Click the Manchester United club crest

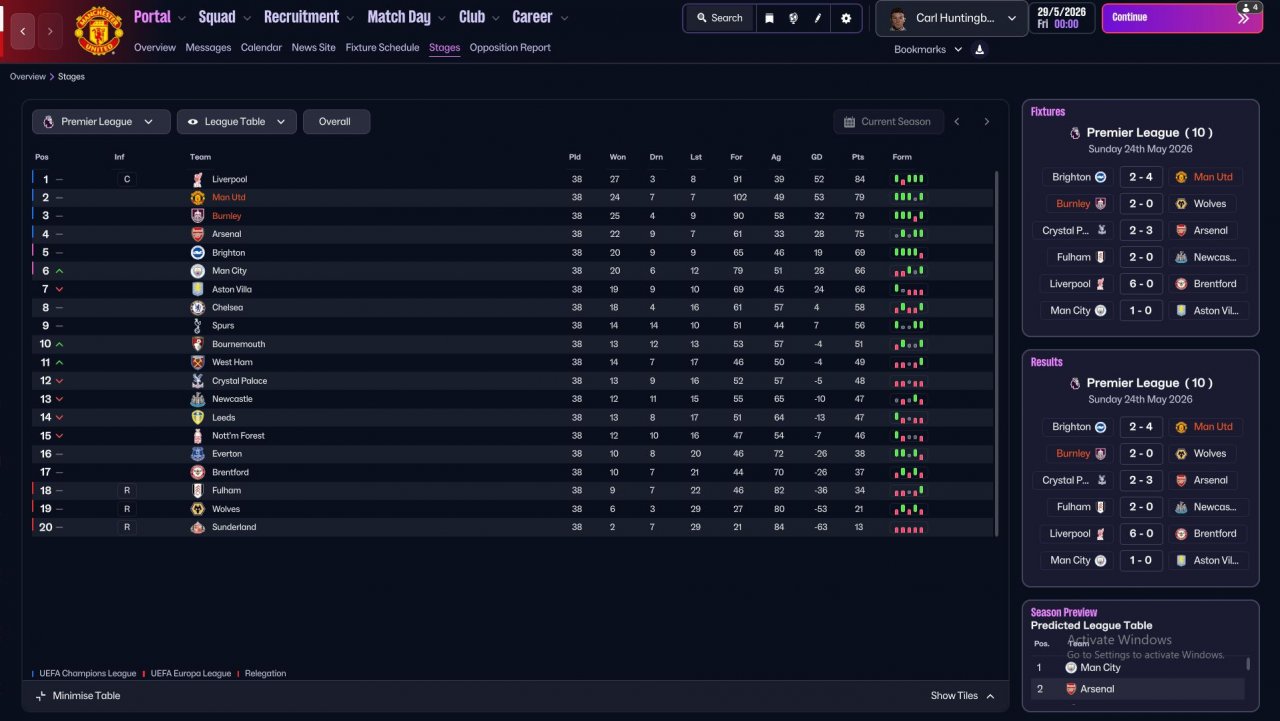coord(98,31)
